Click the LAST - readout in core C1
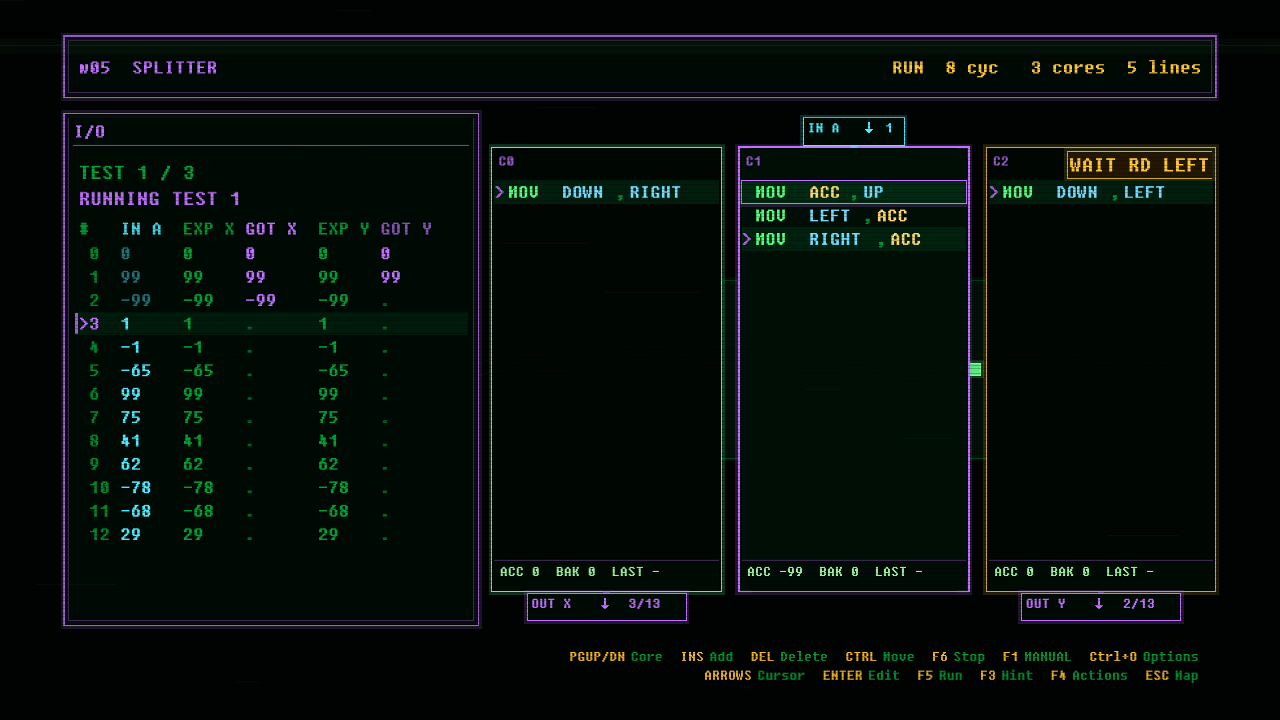This screenshot has height=720, width=1280. 899,572
